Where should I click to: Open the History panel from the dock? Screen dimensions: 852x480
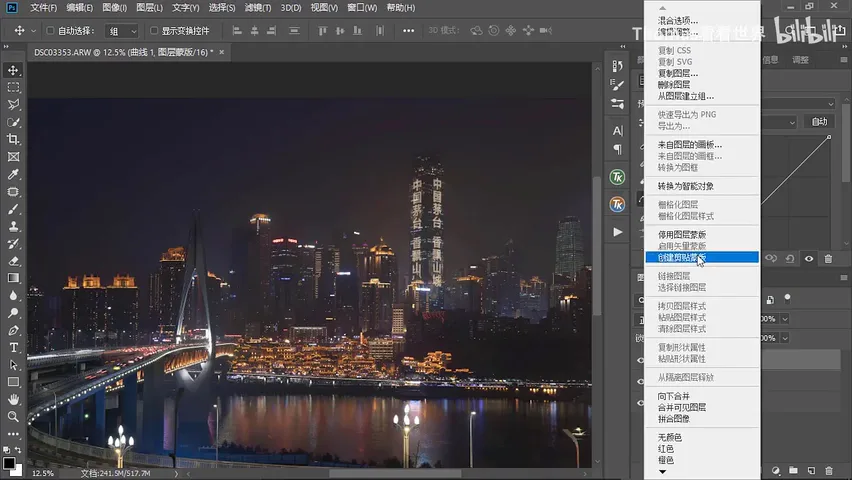617,66
